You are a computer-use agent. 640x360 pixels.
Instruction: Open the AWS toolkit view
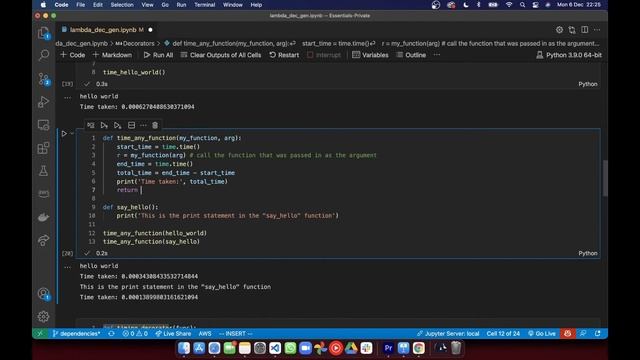tap(43, 193)
